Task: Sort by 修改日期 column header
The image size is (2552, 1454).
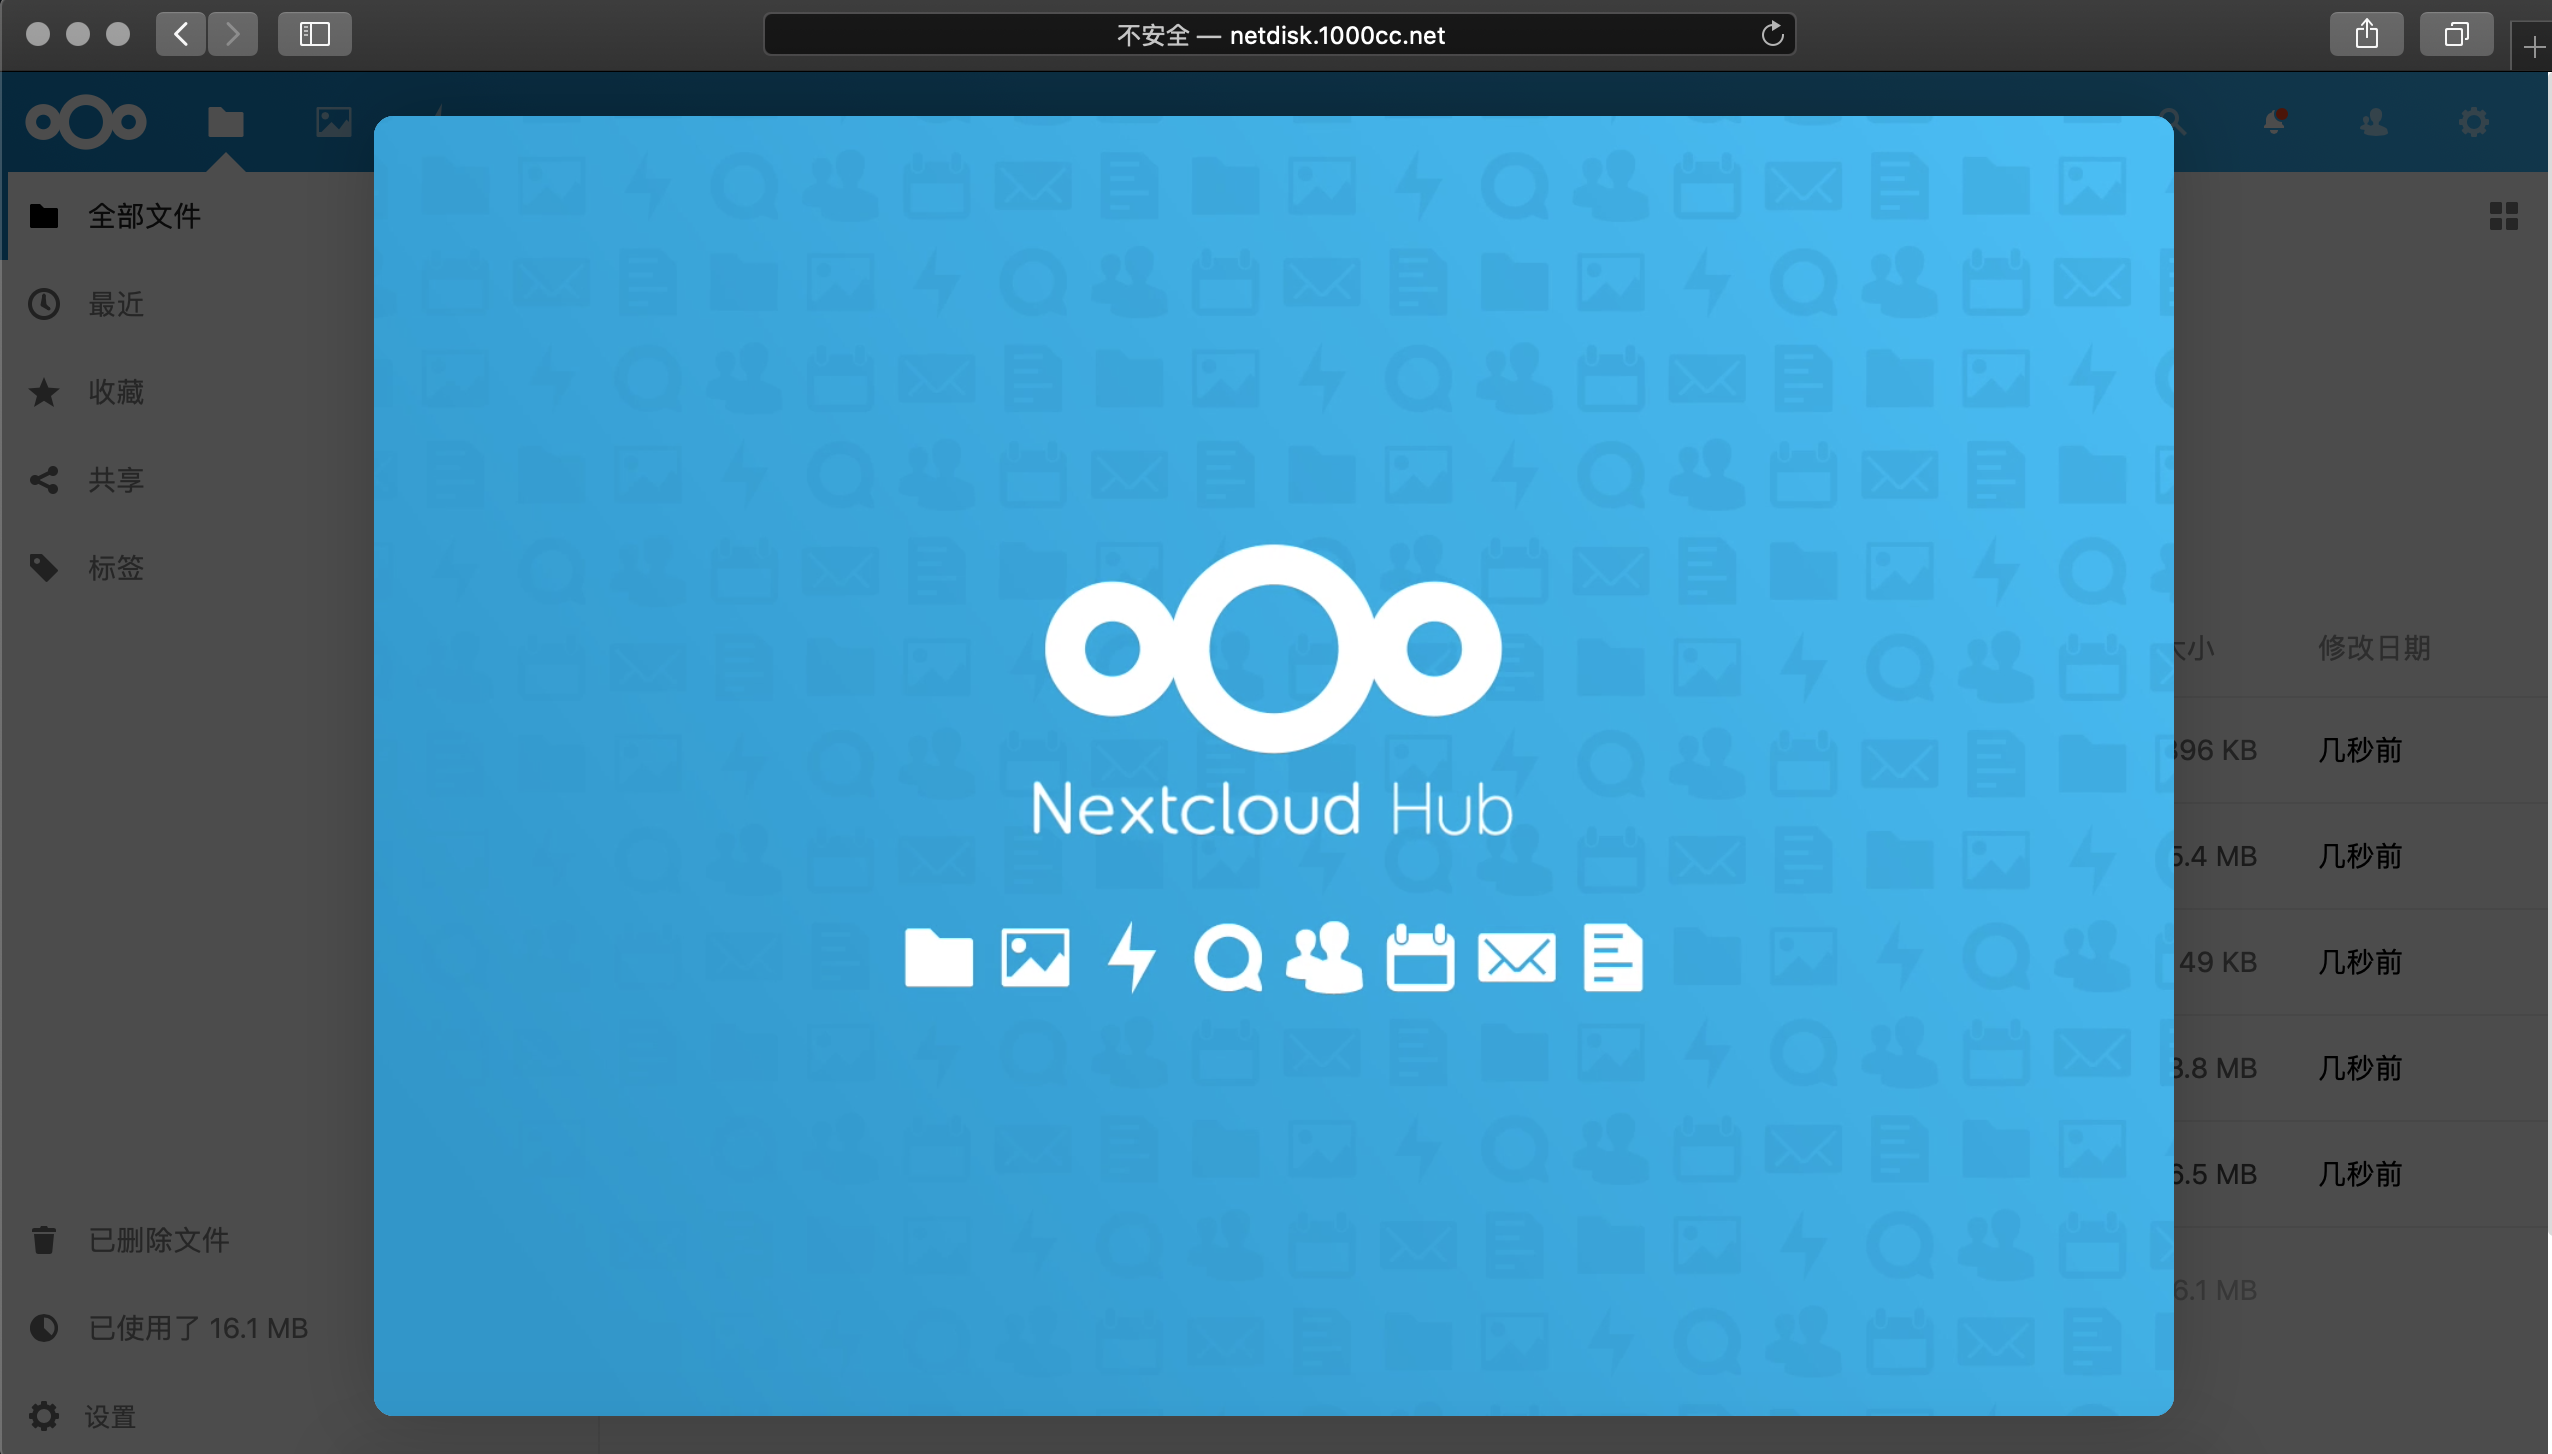Action: point(2374,648)
